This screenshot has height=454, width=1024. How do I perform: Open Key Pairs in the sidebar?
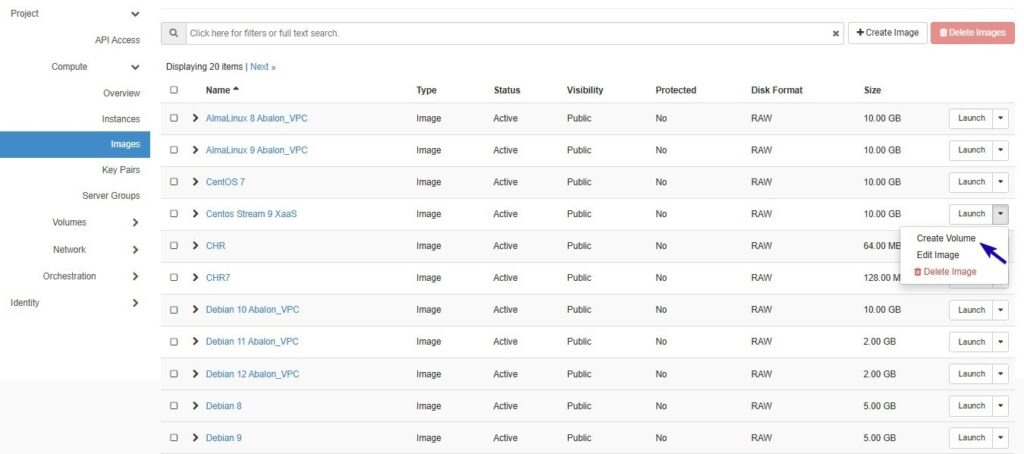pyautogui.click(x=121, y=170)
